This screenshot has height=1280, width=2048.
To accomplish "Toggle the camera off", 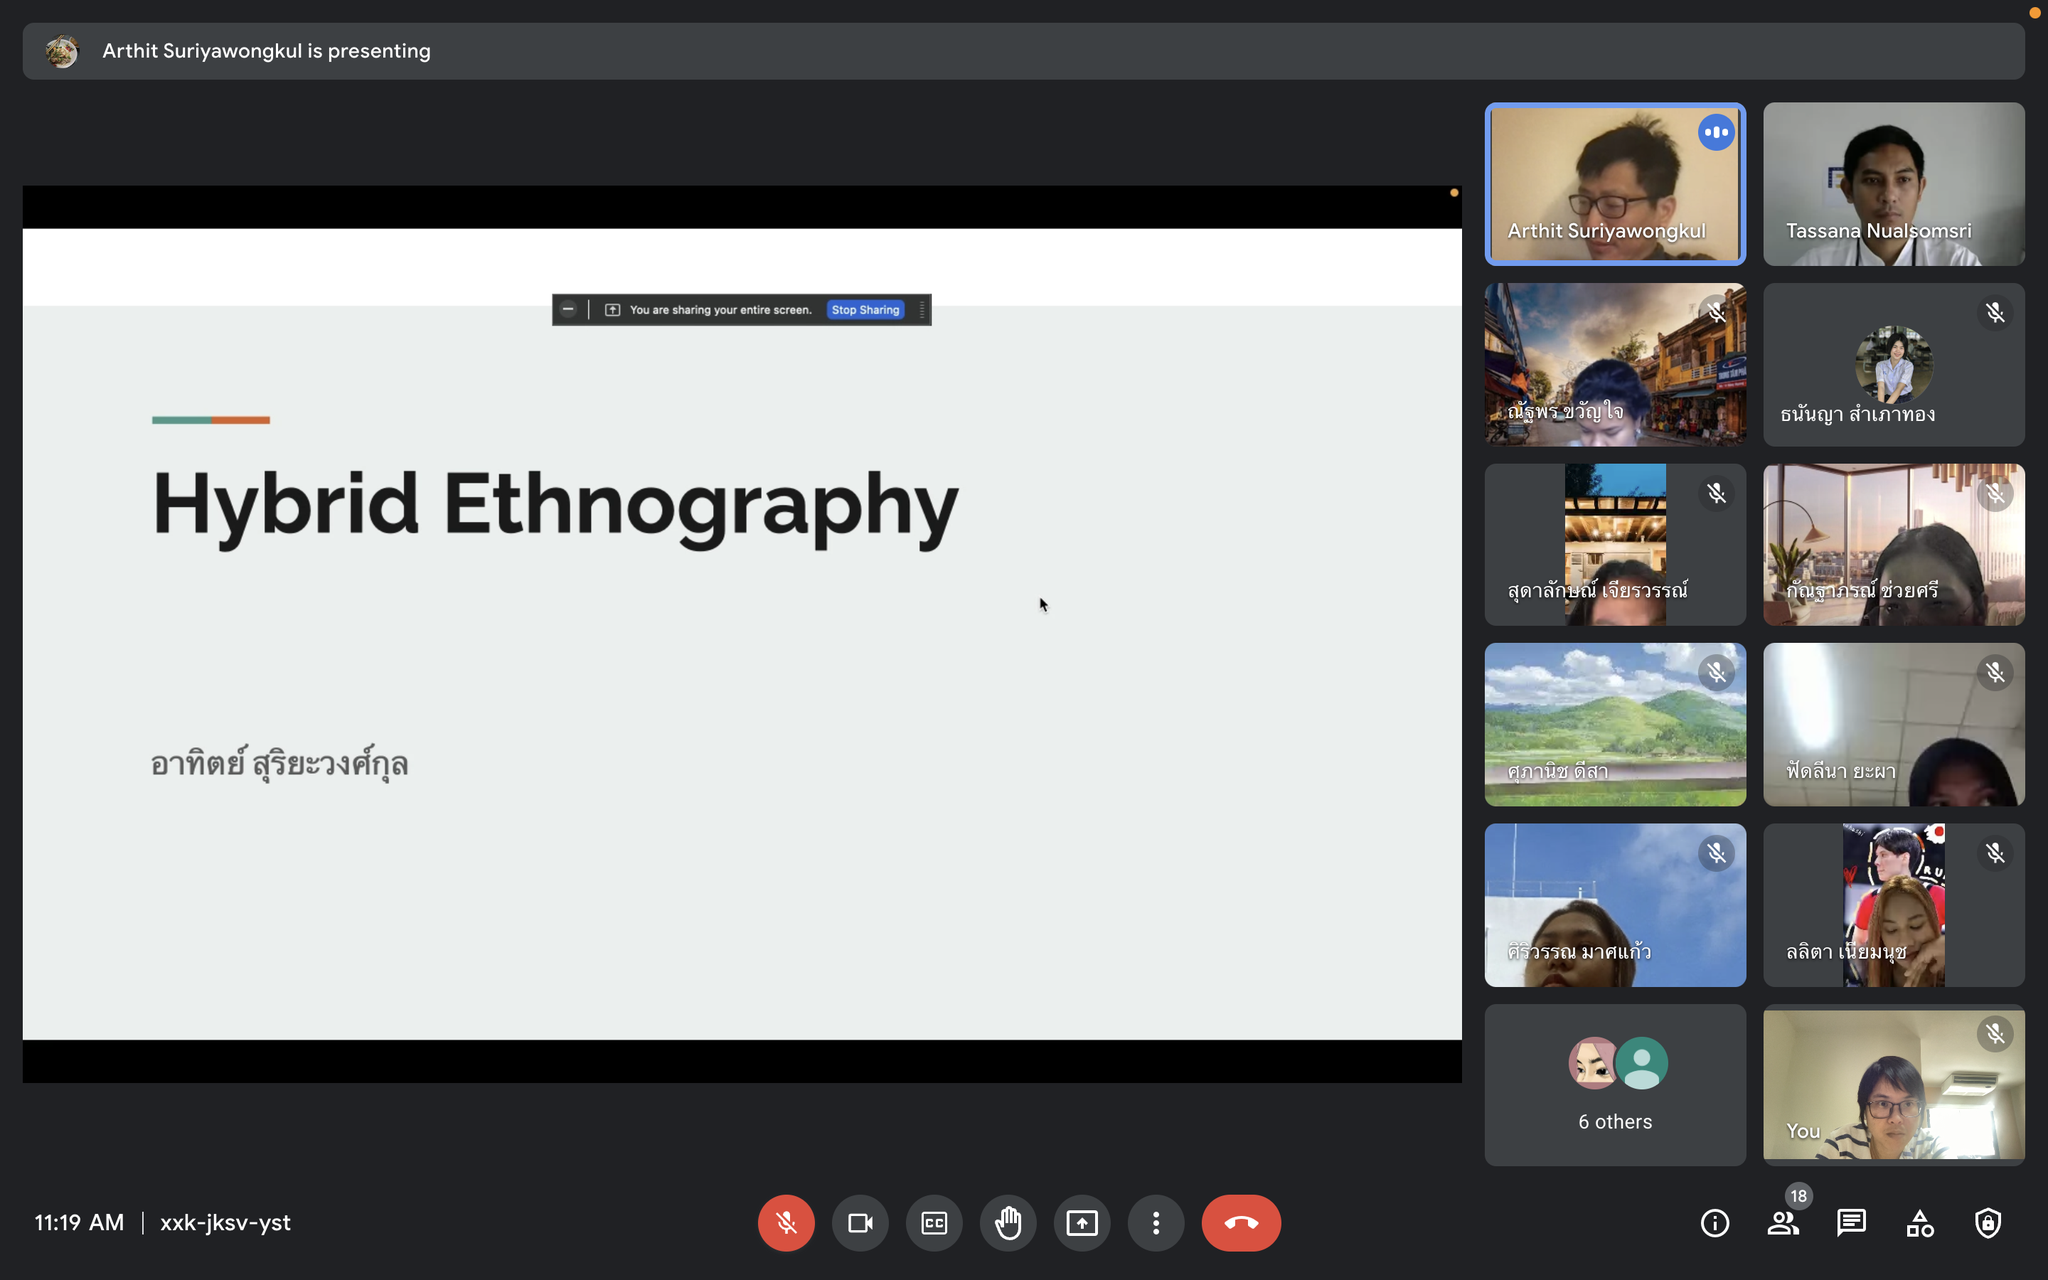I will click(860, 1222).
